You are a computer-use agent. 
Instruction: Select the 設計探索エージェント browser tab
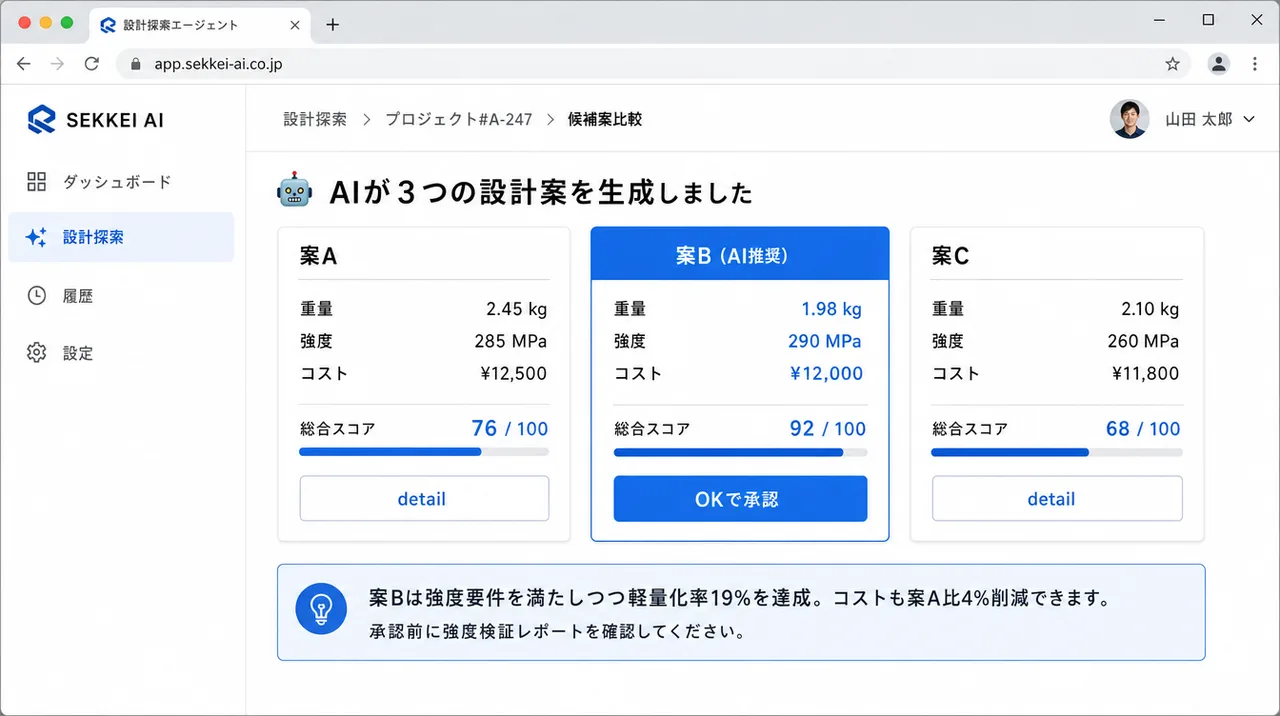pos(202,25)
